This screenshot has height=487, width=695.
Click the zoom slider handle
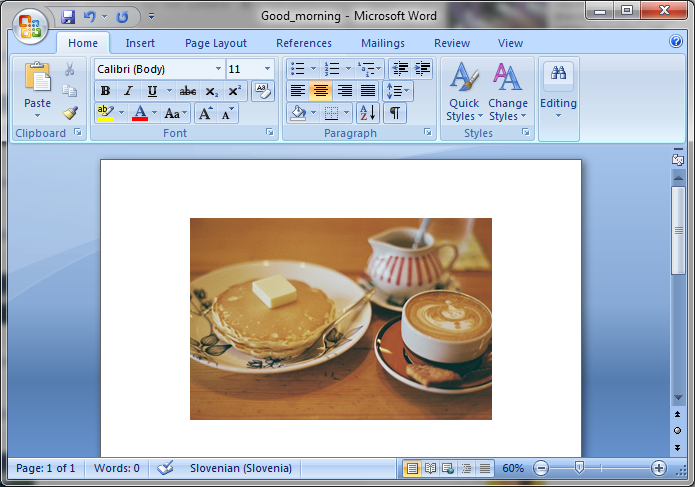[579, 468]
